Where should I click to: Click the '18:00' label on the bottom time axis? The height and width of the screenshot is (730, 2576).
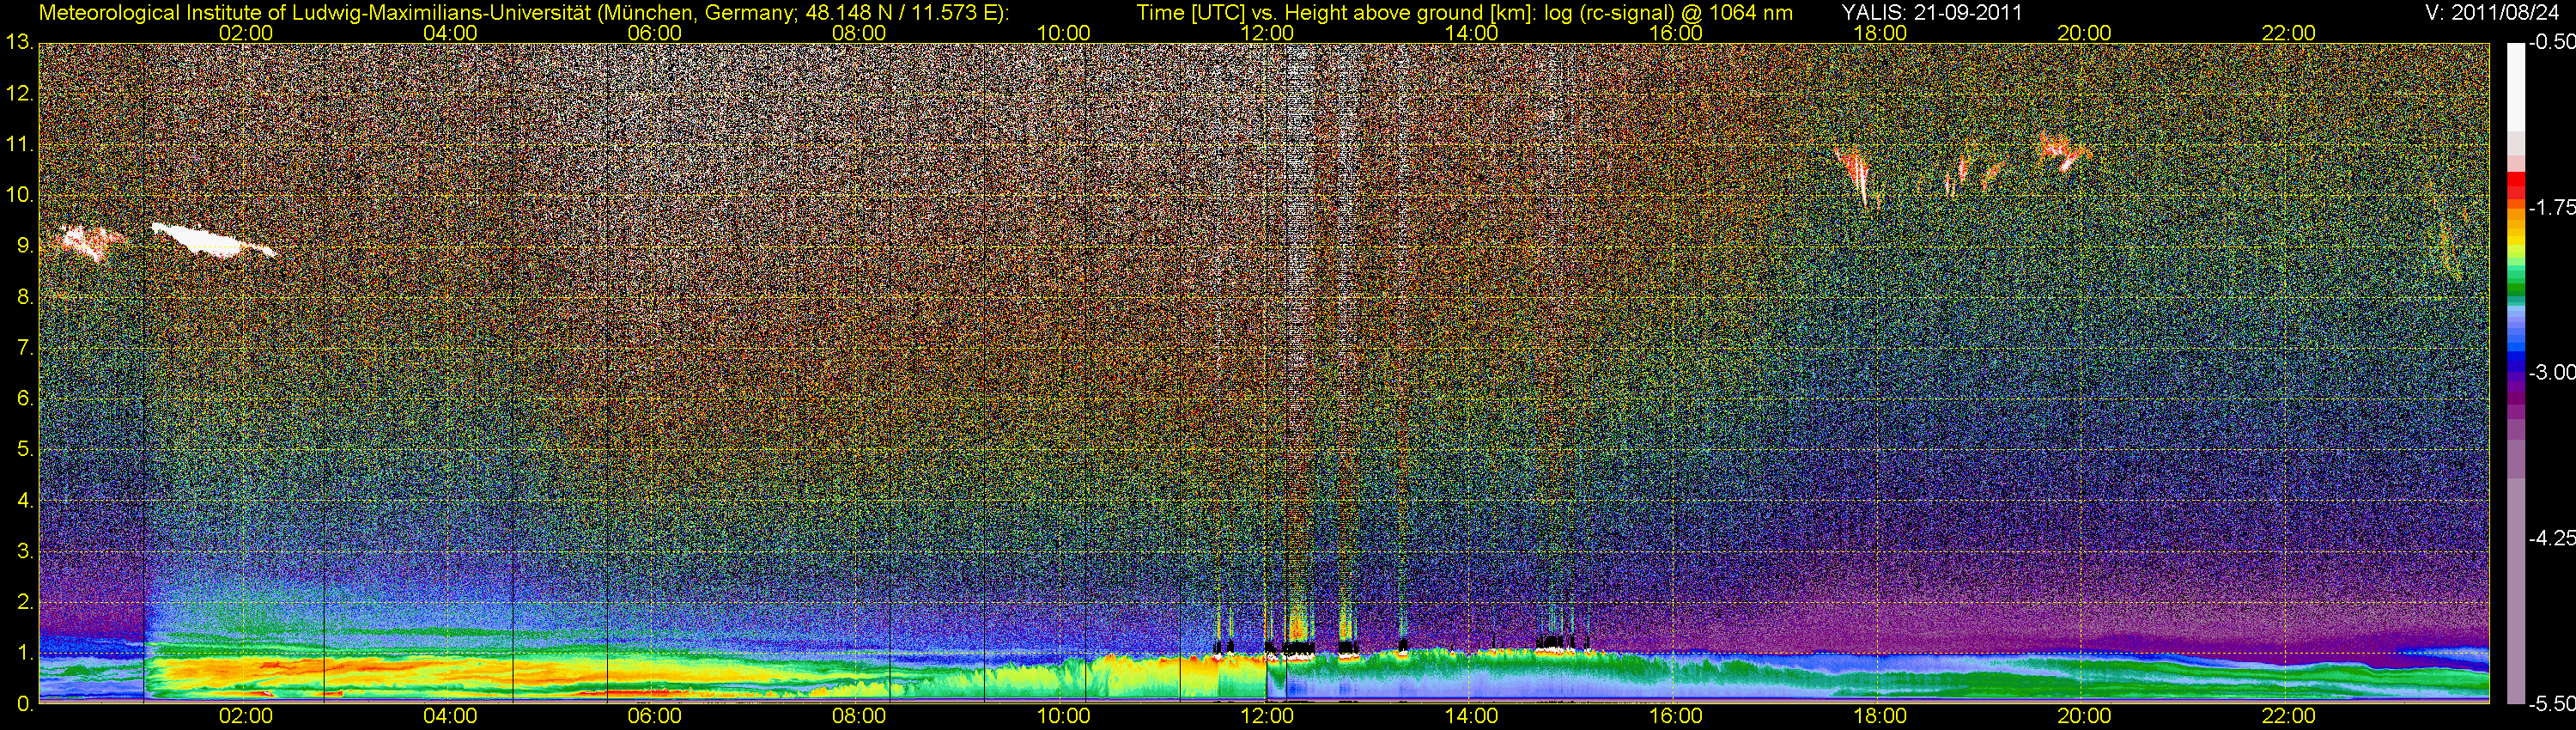point(1880,716)
